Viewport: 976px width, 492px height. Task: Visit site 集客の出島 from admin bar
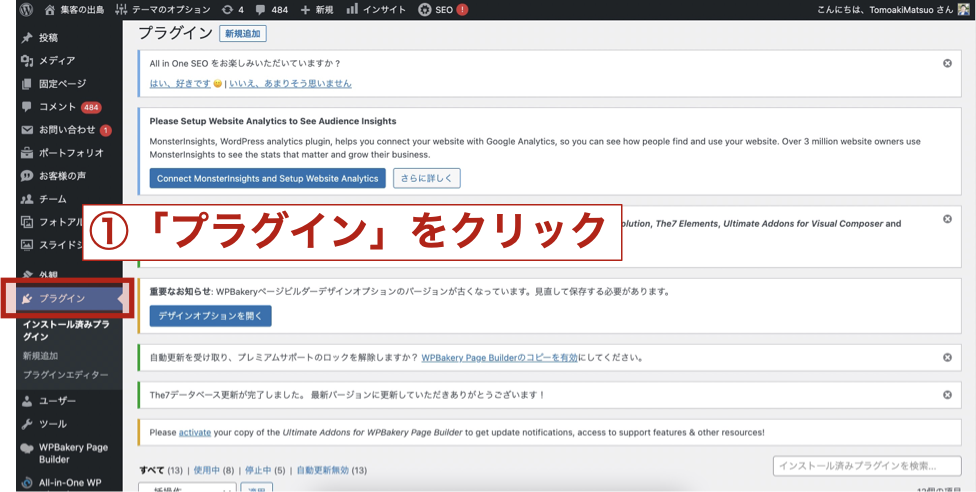click(x=75, y=9)
